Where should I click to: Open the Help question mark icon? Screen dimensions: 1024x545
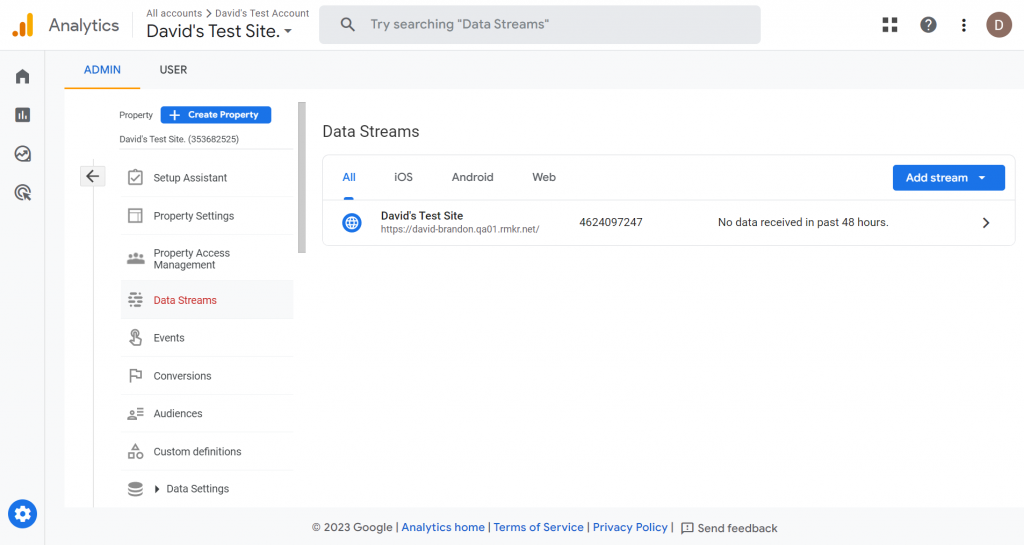928,25
